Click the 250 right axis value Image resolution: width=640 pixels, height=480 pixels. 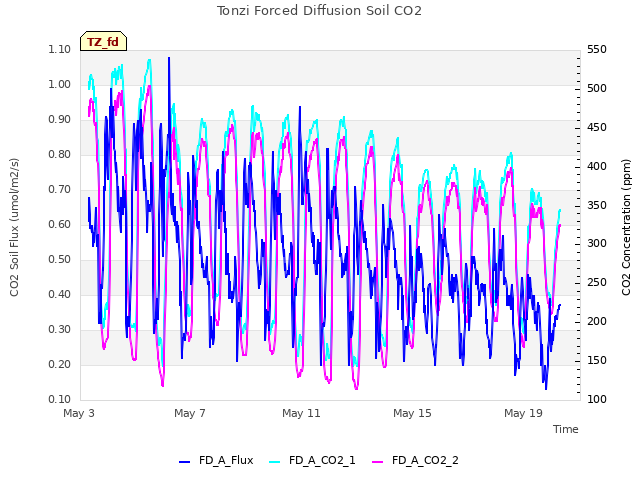click(597, 282)
